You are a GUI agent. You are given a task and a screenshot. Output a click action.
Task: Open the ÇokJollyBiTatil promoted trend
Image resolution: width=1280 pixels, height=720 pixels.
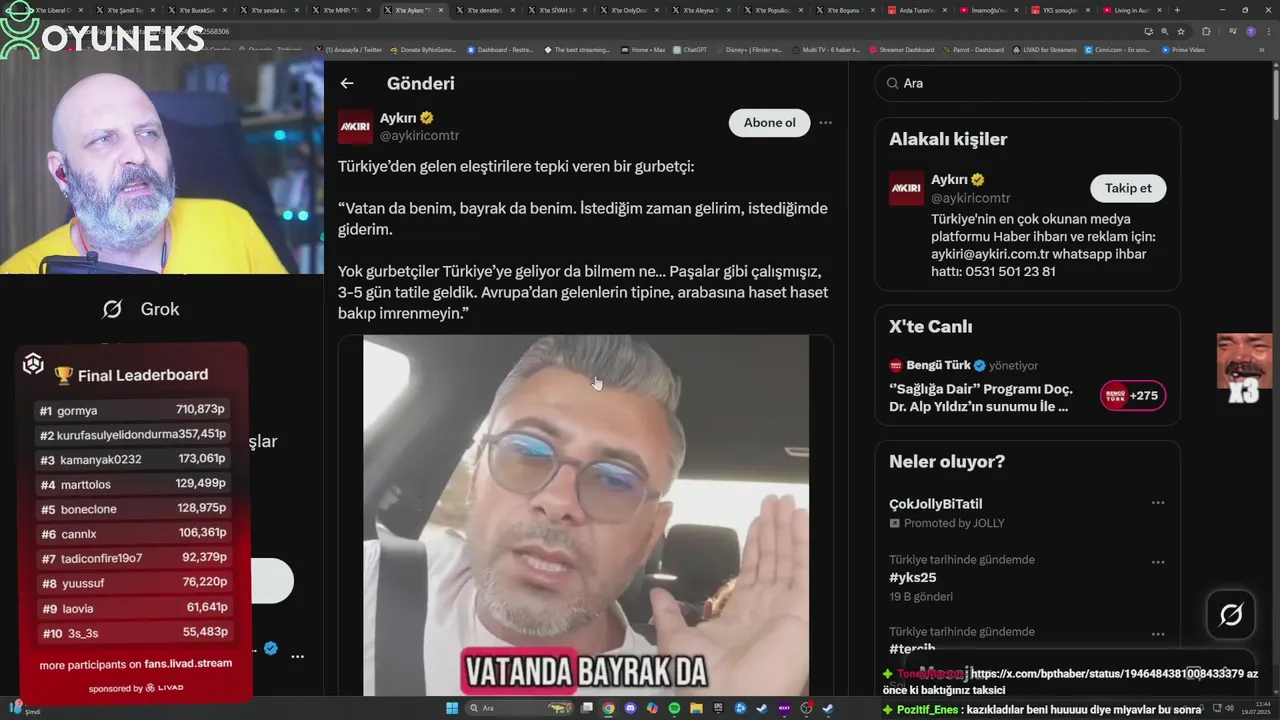936,504
